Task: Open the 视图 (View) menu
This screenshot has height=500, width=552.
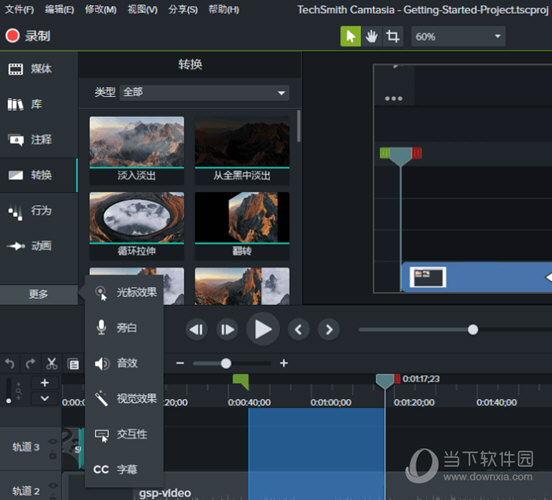Action: (x=142, y=10)
